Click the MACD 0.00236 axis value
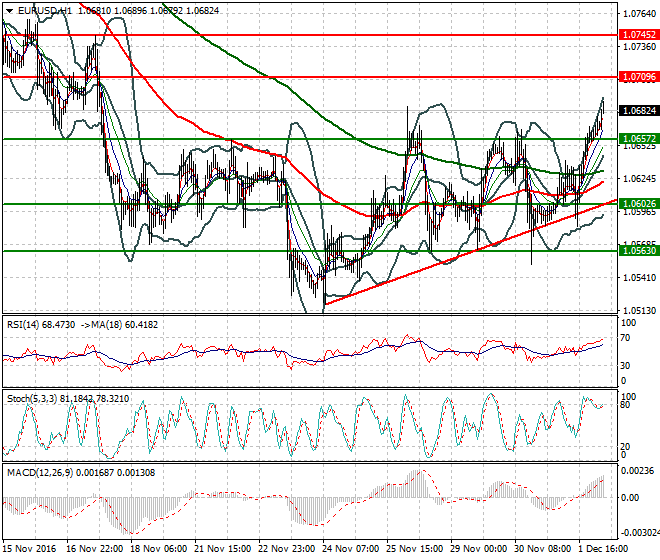 point(638,471)
